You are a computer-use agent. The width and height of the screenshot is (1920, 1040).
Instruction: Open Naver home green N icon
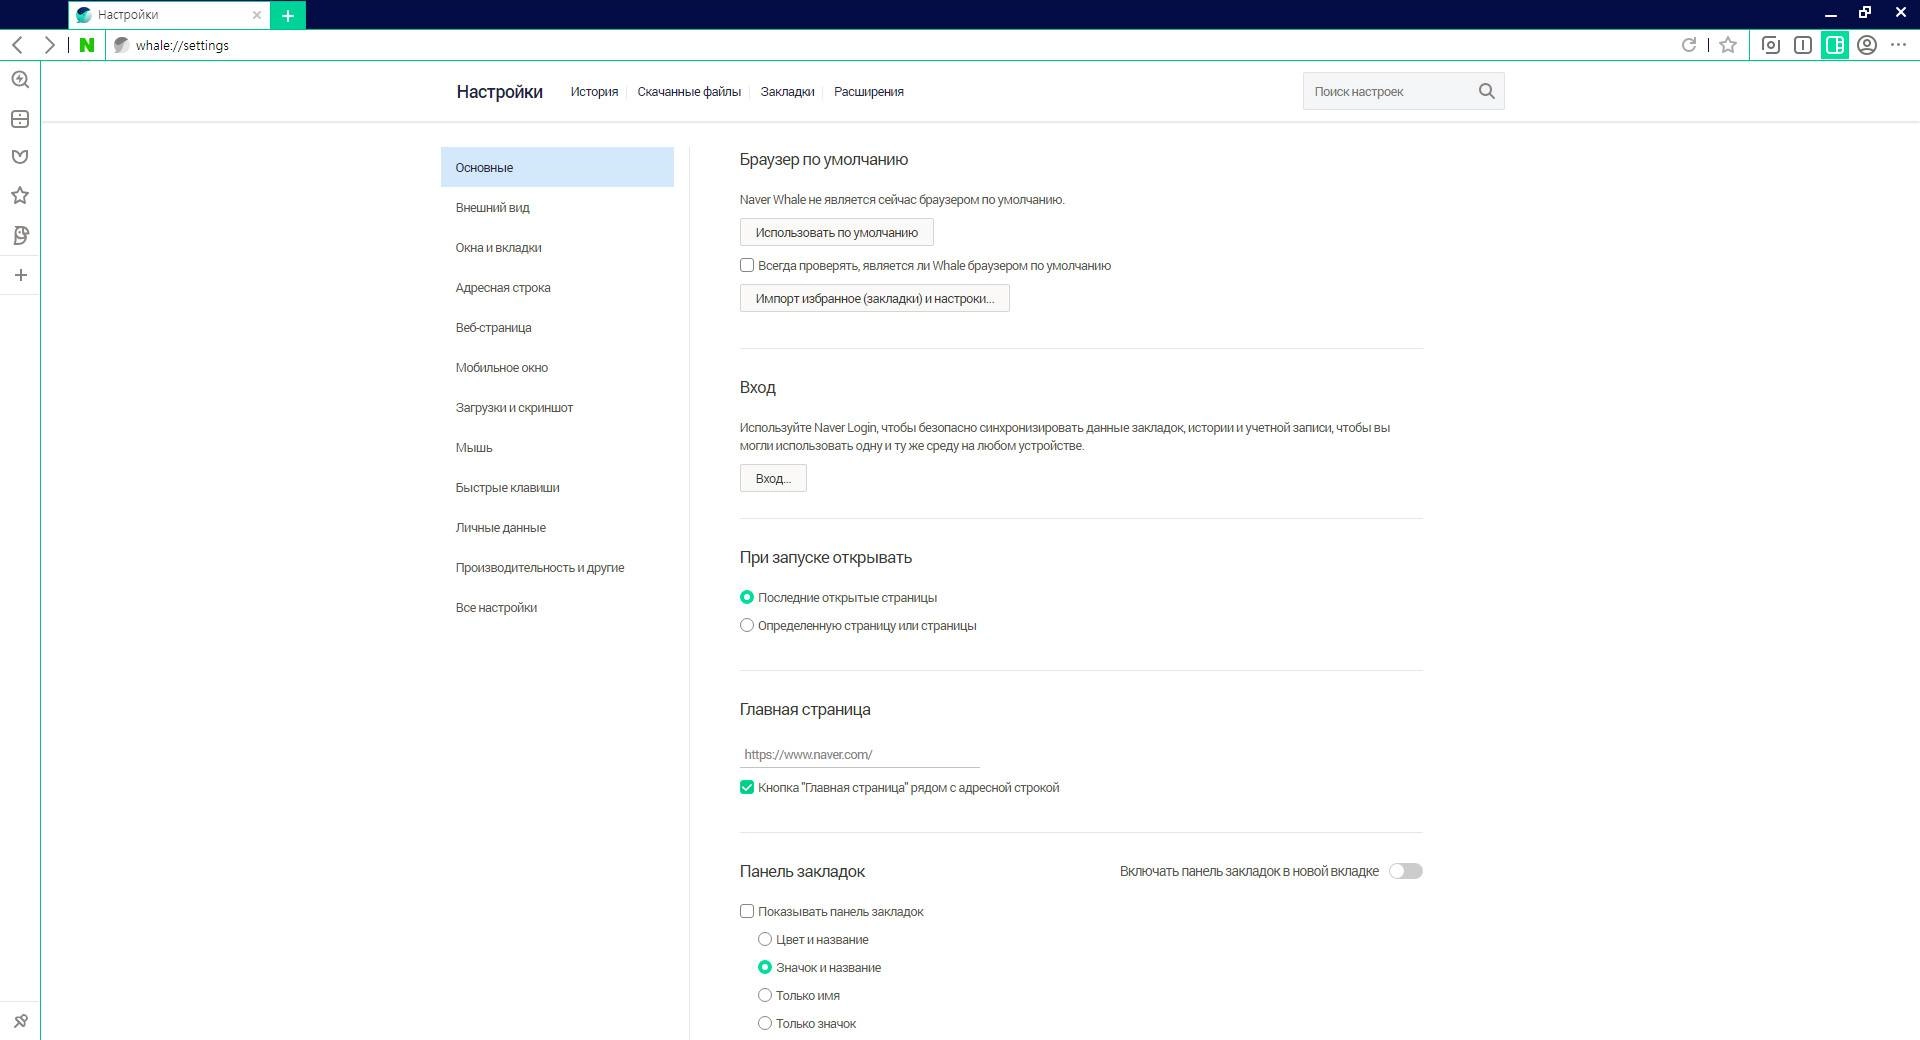pyautogui.click(x=87, y=45)
